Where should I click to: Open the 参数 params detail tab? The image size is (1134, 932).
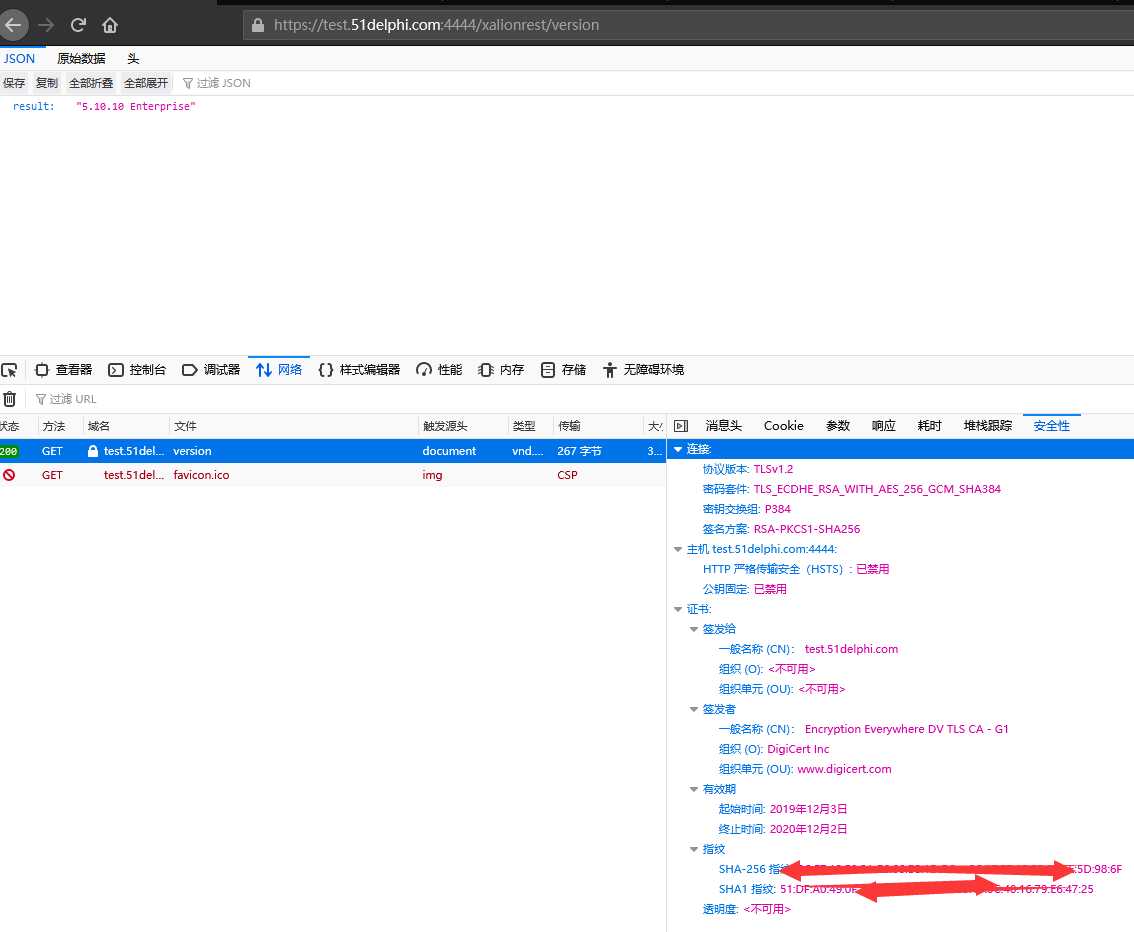[838, 426]
